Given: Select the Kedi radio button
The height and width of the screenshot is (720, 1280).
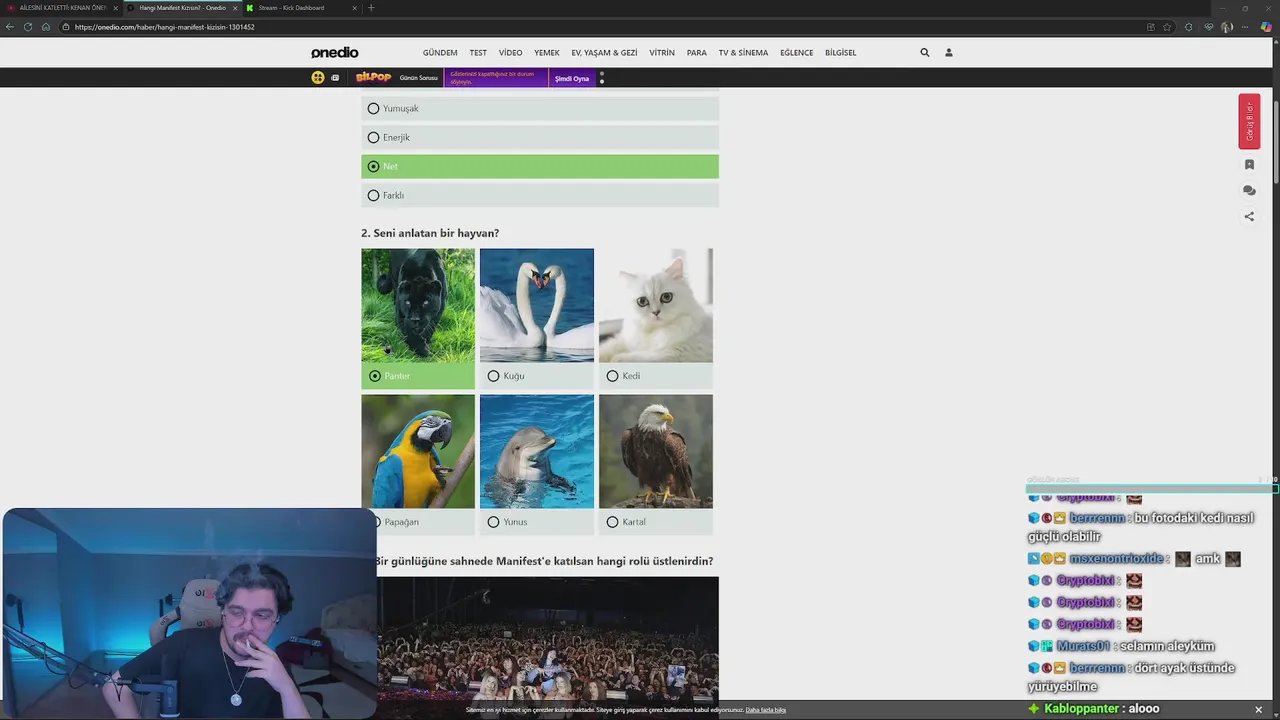Looking at the screenshot, I should 612,376.
